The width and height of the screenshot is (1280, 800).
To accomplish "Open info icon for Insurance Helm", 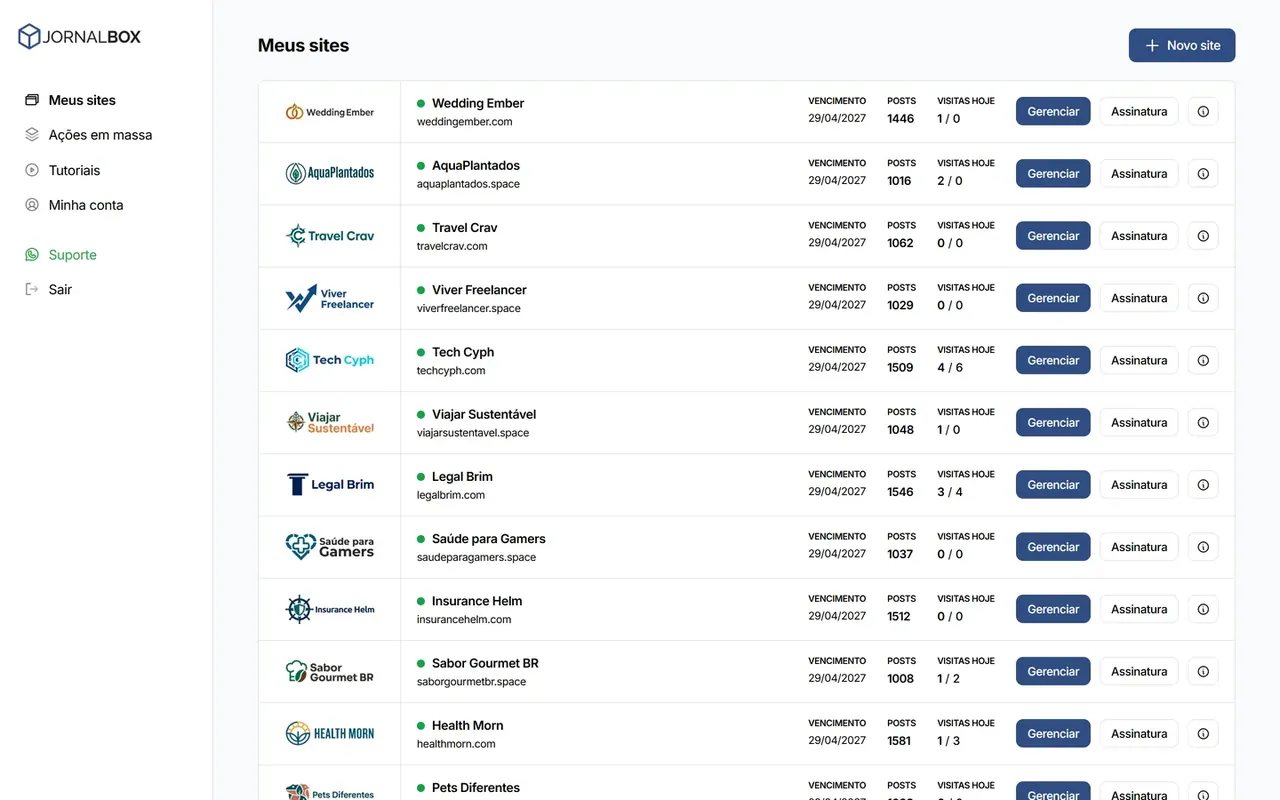I will tap(1203, 609).
